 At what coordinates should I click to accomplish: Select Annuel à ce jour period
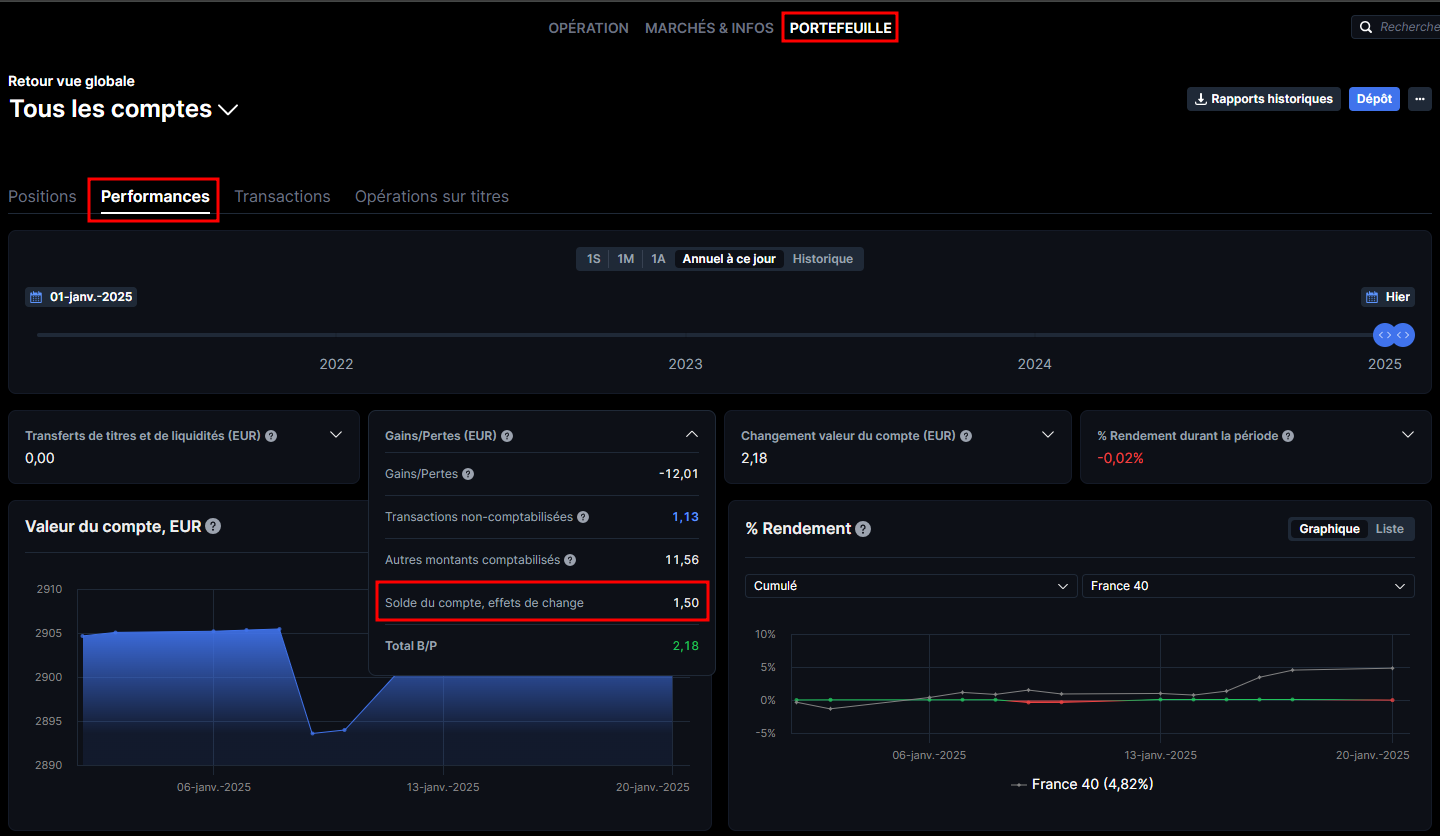pyautogui.click(x=729, y=259)
